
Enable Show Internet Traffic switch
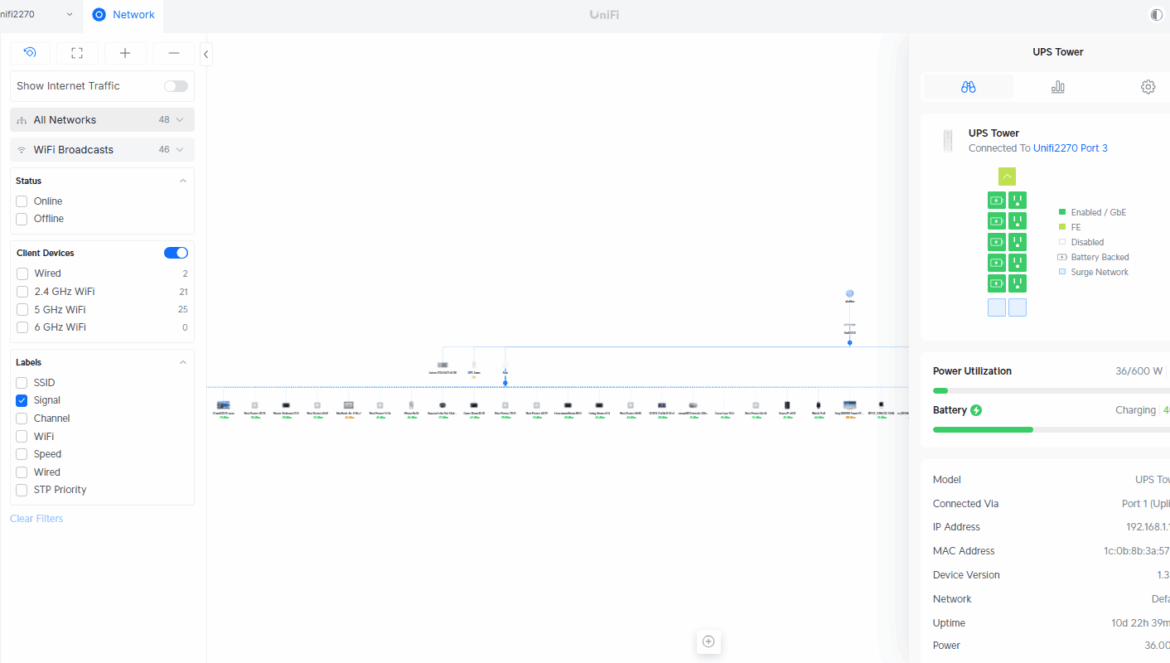176,86
